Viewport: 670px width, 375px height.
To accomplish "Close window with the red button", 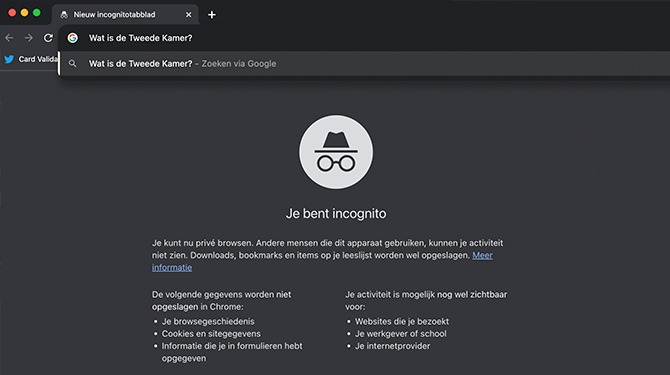I will [x=12, y=13].
